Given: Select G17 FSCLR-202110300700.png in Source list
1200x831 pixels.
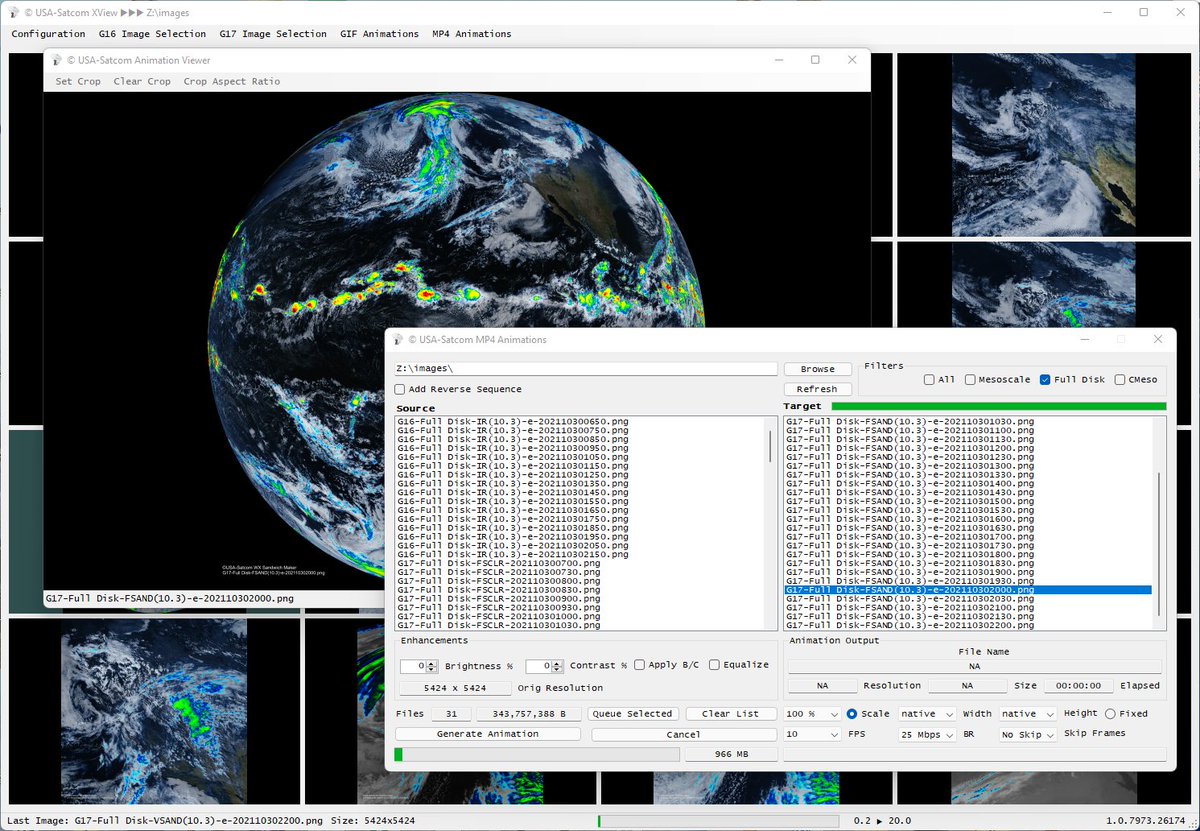Looking at the screenshot, I should pyautogui.click(x=498, y=563).
